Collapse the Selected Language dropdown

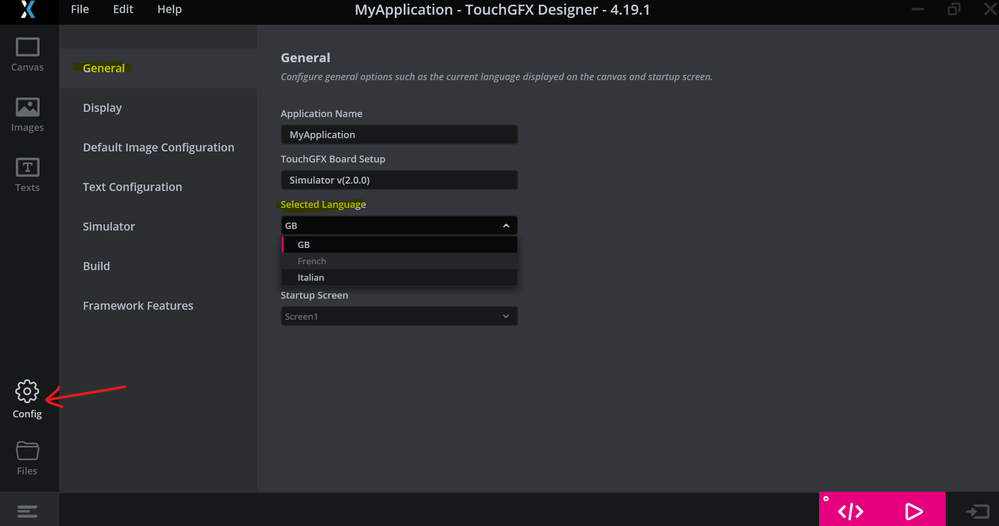[x=399, y=225]
